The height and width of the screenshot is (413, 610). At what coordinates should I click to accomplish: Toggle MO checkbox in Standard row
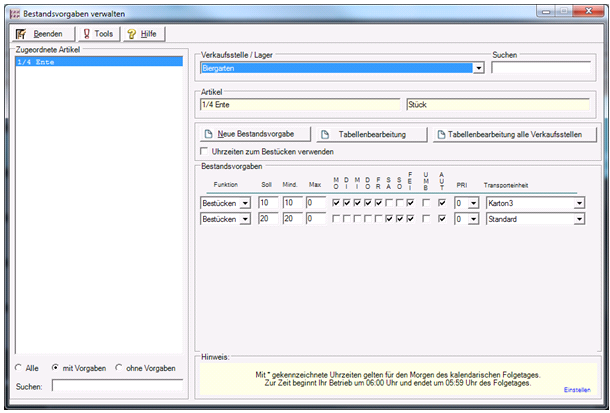point(336,219)
